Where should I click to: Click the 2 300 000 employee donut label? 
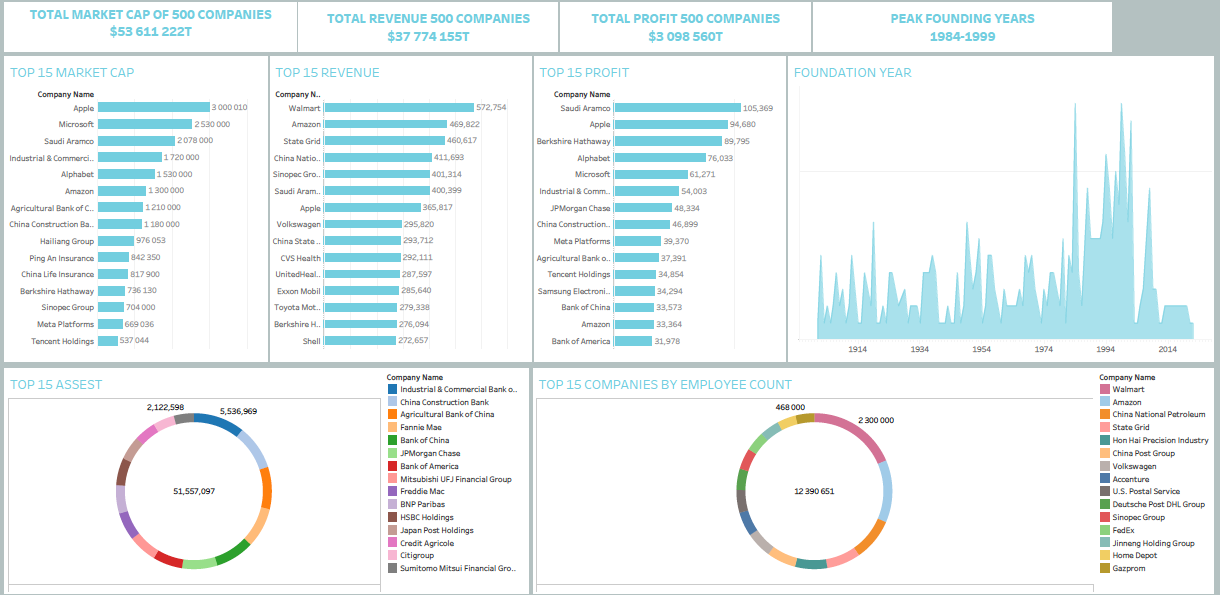[x=876, y=421]
